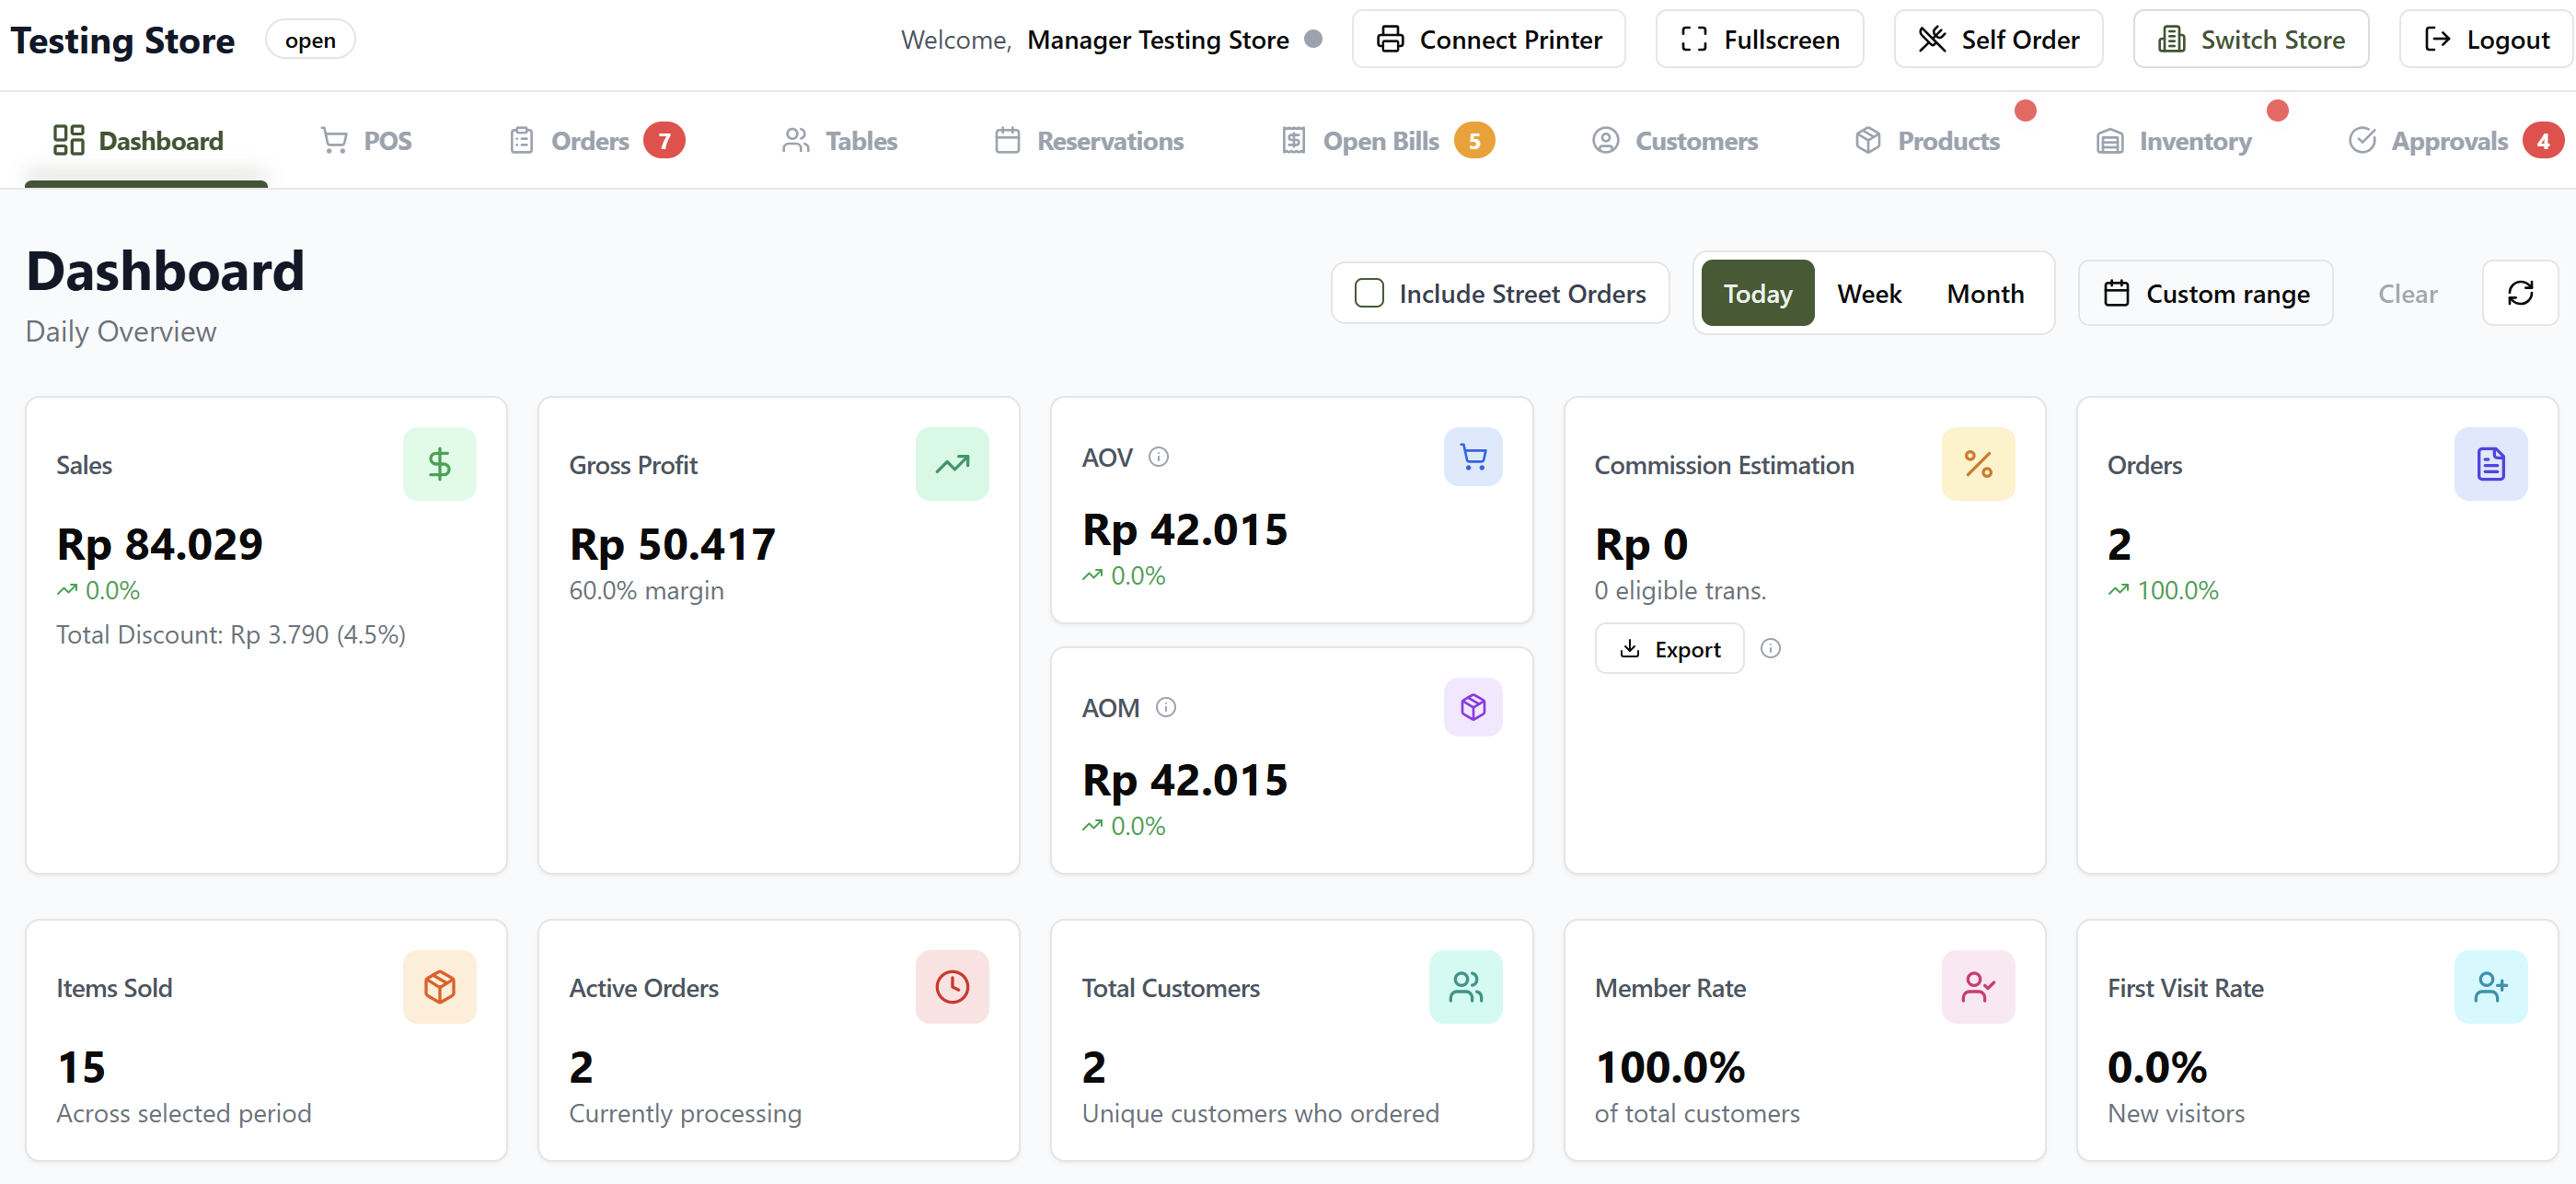The image size is (2576, 1184).
Task: Click the AOM info icon
Action: 1165,707
